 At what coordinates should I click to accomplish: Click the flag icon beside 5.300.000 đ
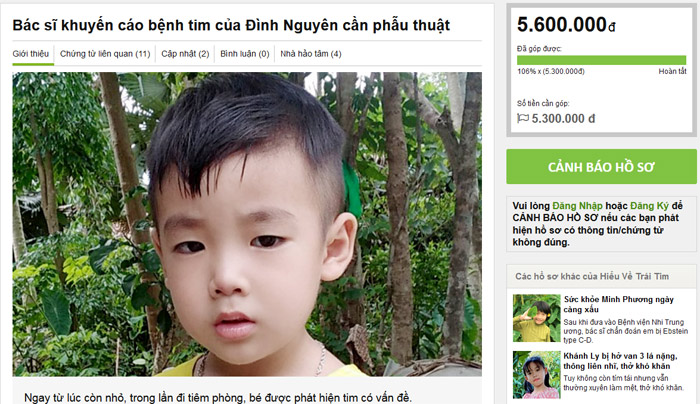point(523,118)
